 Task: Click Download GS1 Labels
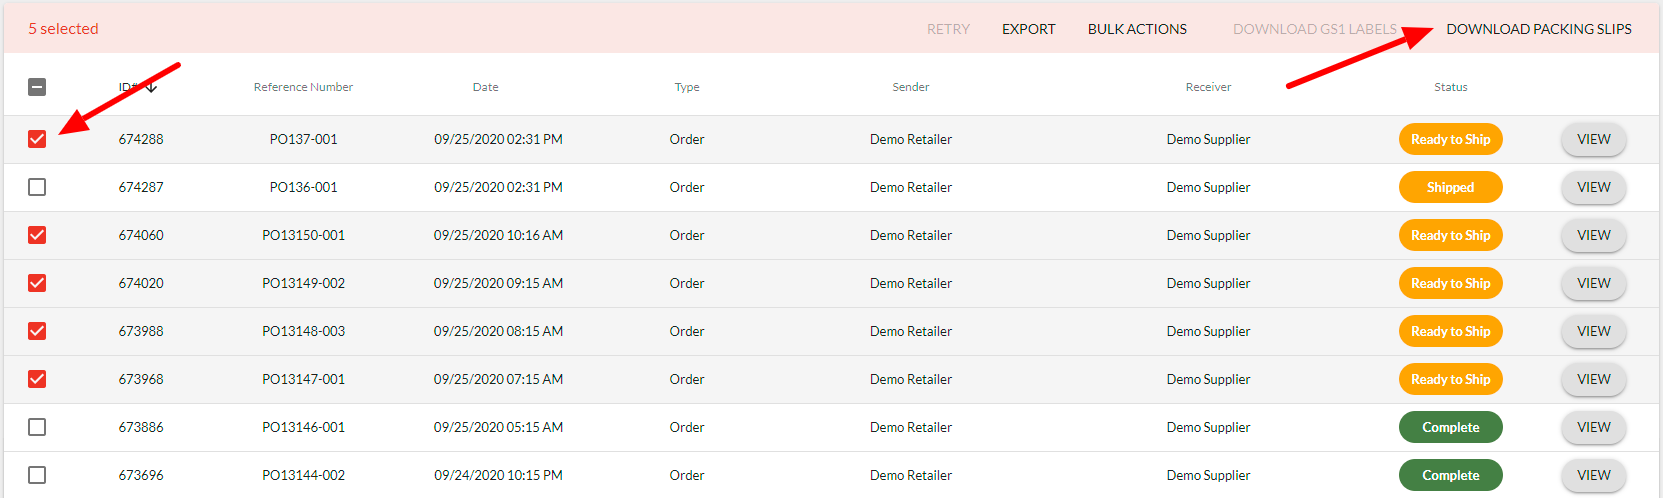(x=1314, y=29)
